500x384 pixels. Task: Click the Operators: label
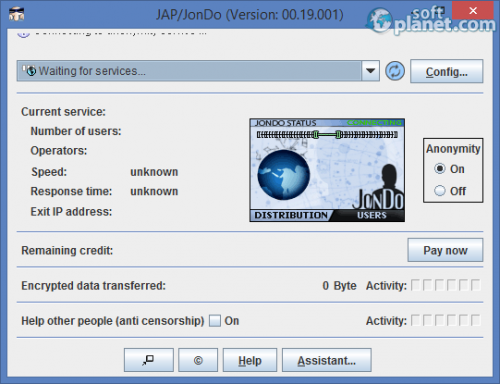(x=59, y=151)
